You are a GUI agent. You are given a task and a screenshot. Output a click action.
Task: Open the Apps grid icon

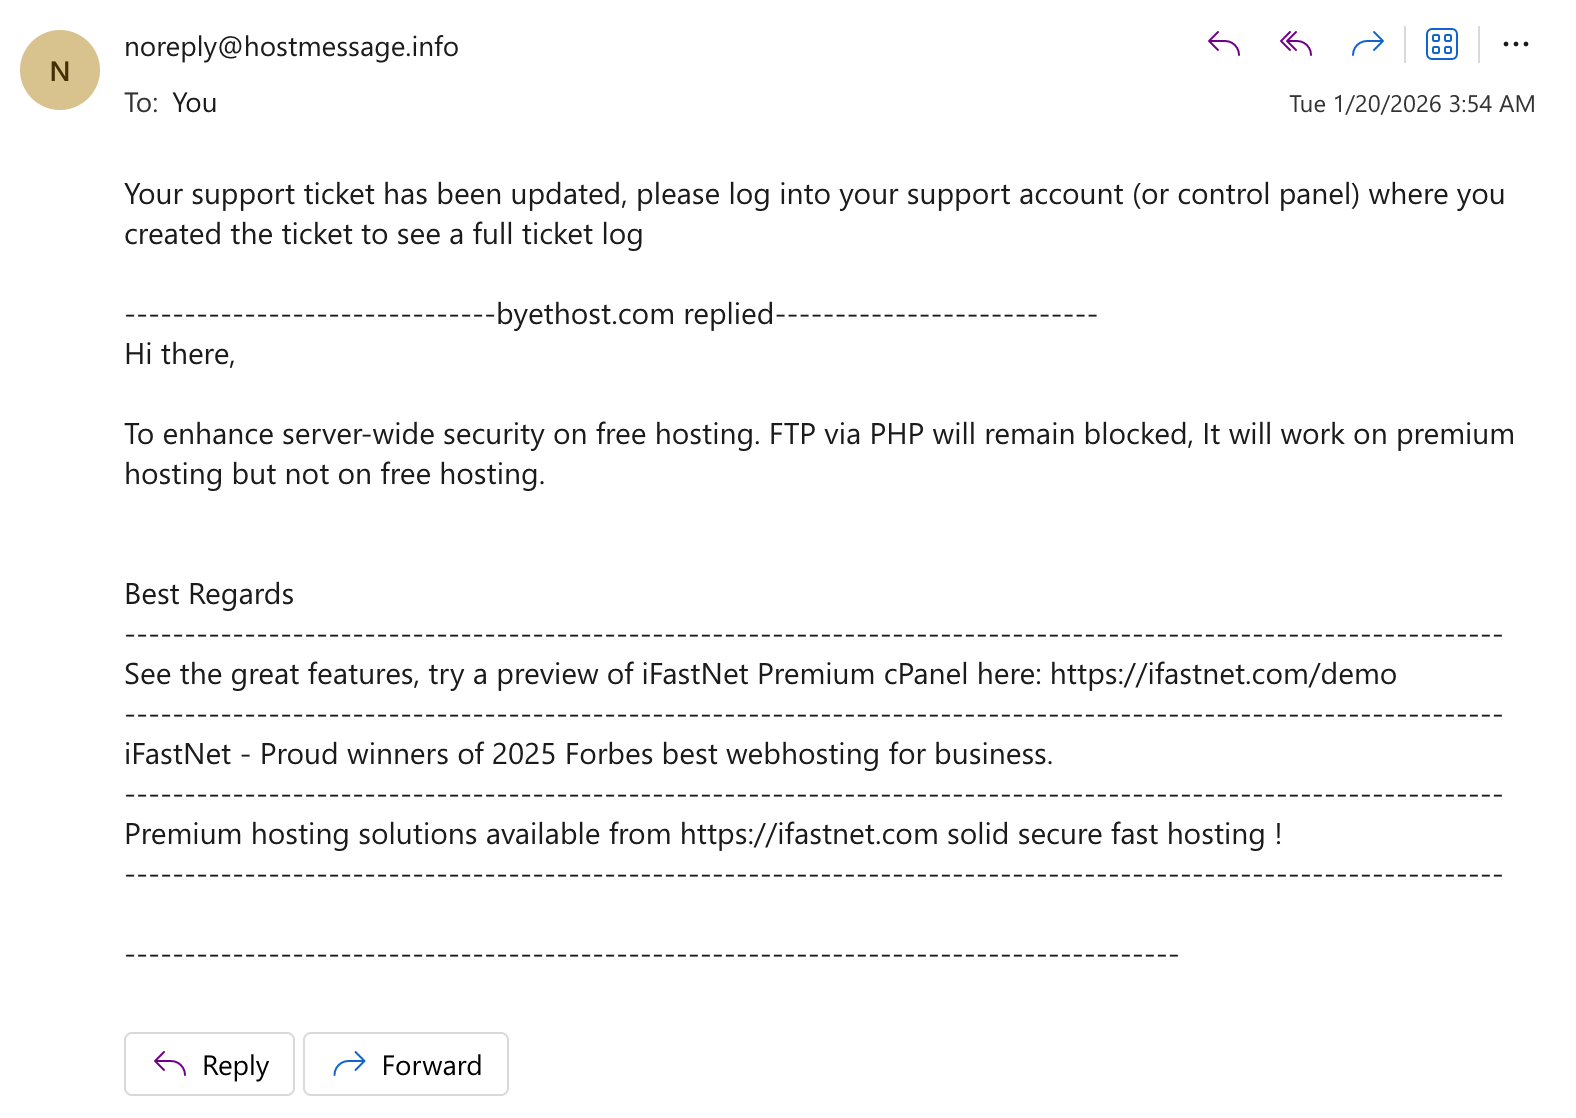(1441, 44)
